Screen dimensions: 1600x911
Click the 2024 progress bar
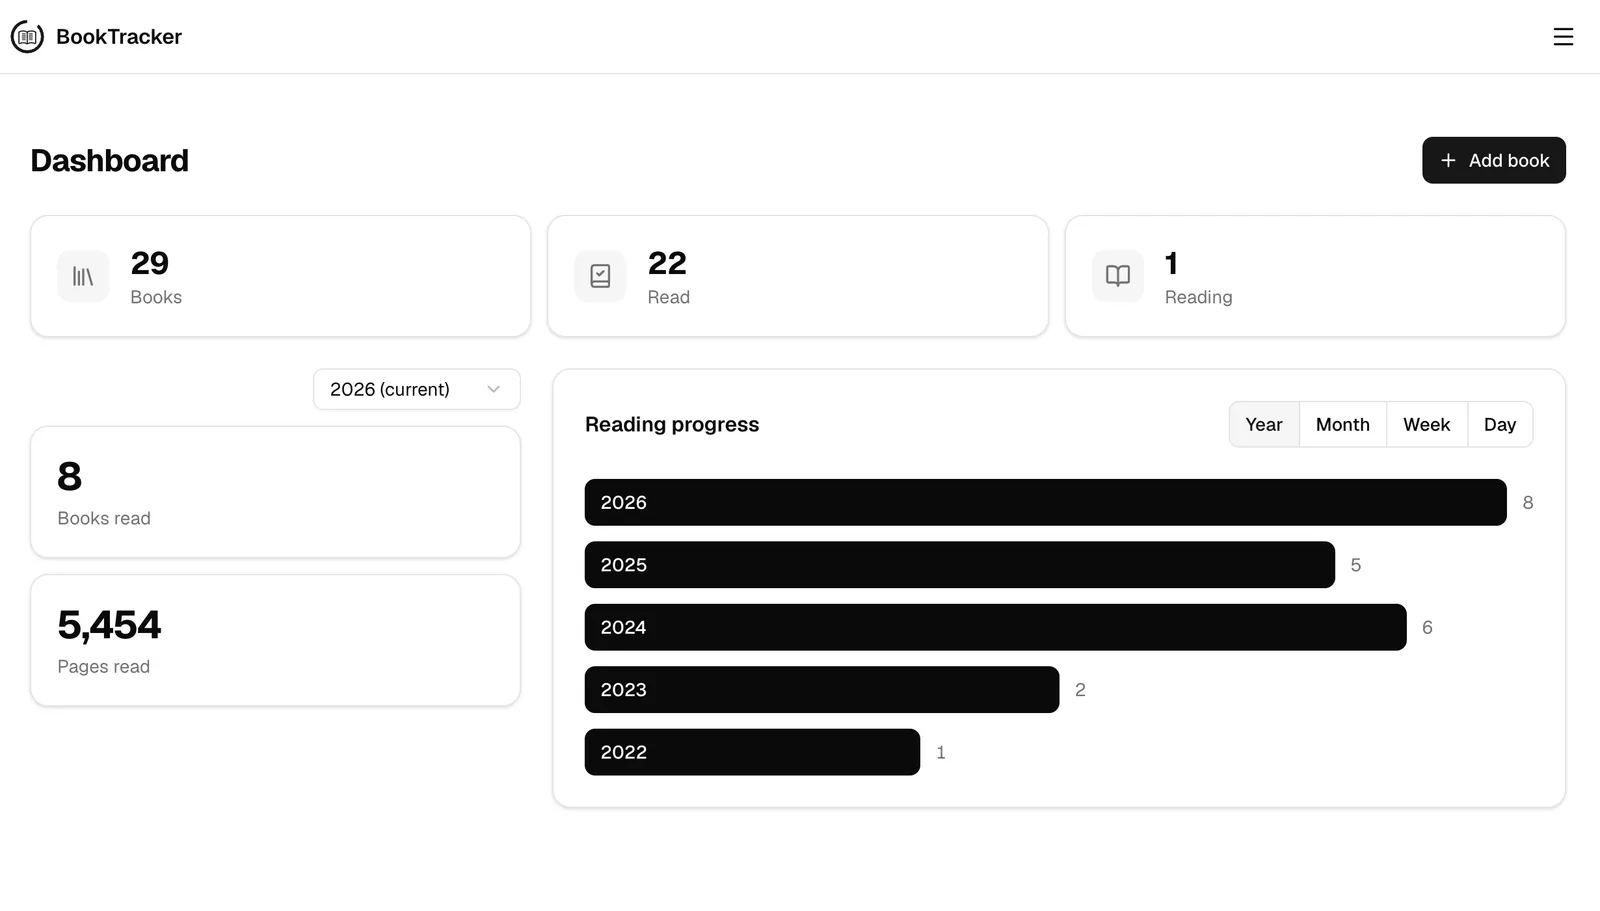[995, 627]
